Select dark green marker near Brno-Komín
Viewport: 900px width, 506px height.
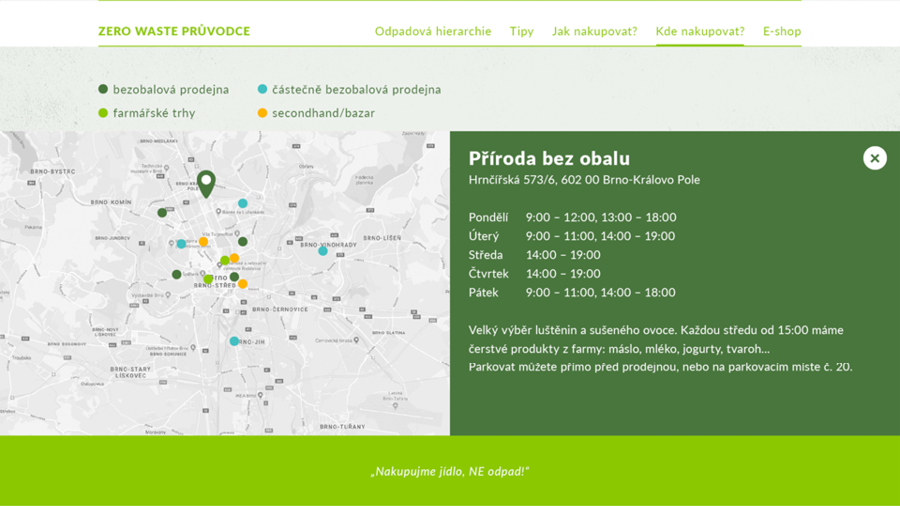pyautogui.click(x=162, y=213)
